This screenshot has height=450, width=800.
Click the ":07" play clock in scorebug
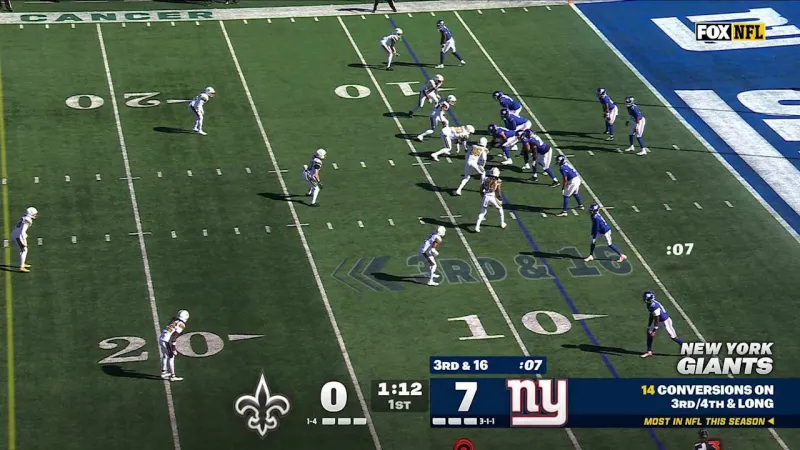tap(530, 365)
